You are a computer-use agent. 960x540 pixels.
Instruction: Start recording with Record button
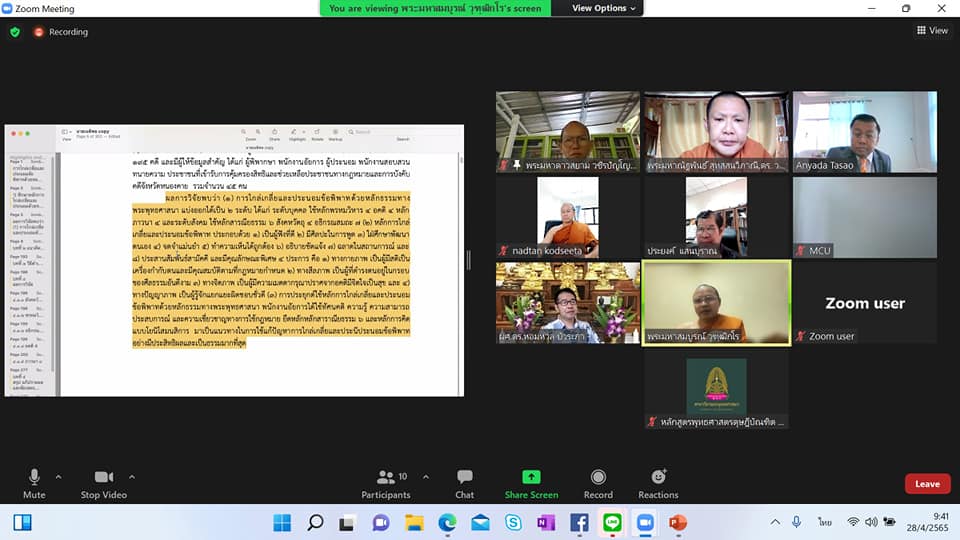[x=598, y=483]
